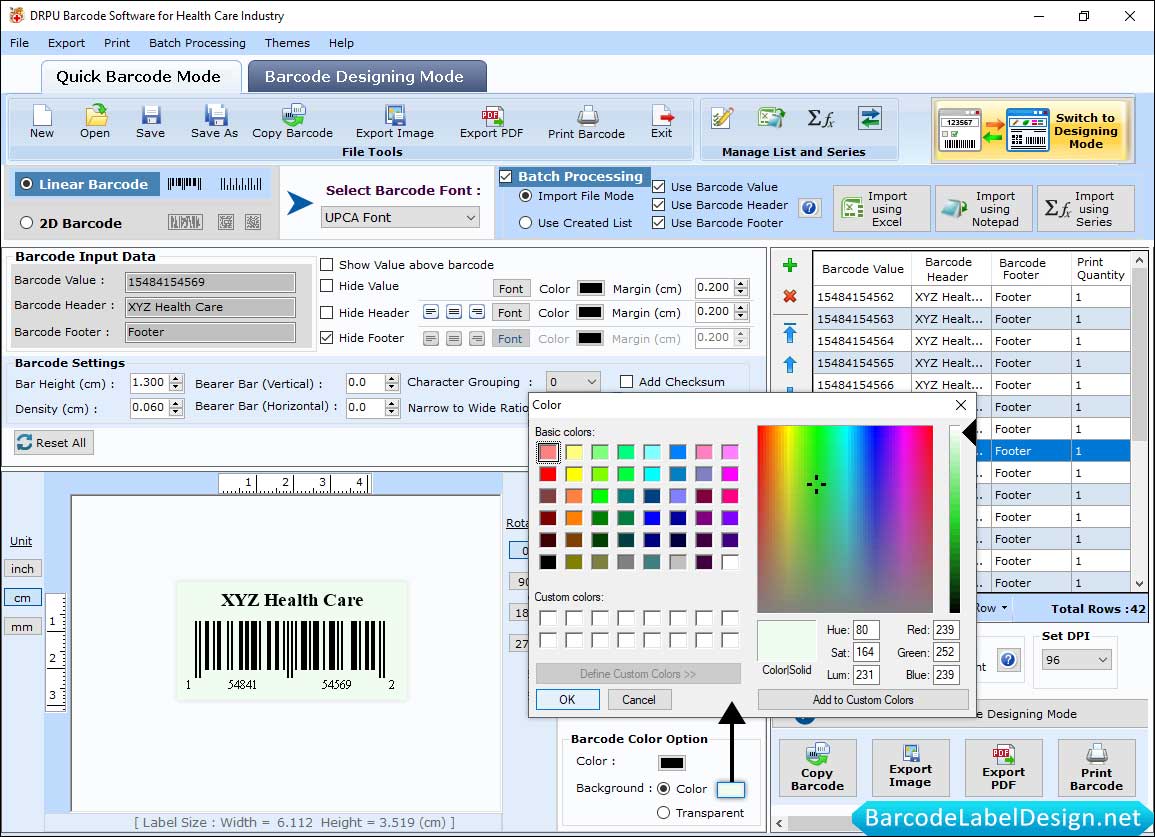Open the UPCA Font dropdown

[401, 217]
